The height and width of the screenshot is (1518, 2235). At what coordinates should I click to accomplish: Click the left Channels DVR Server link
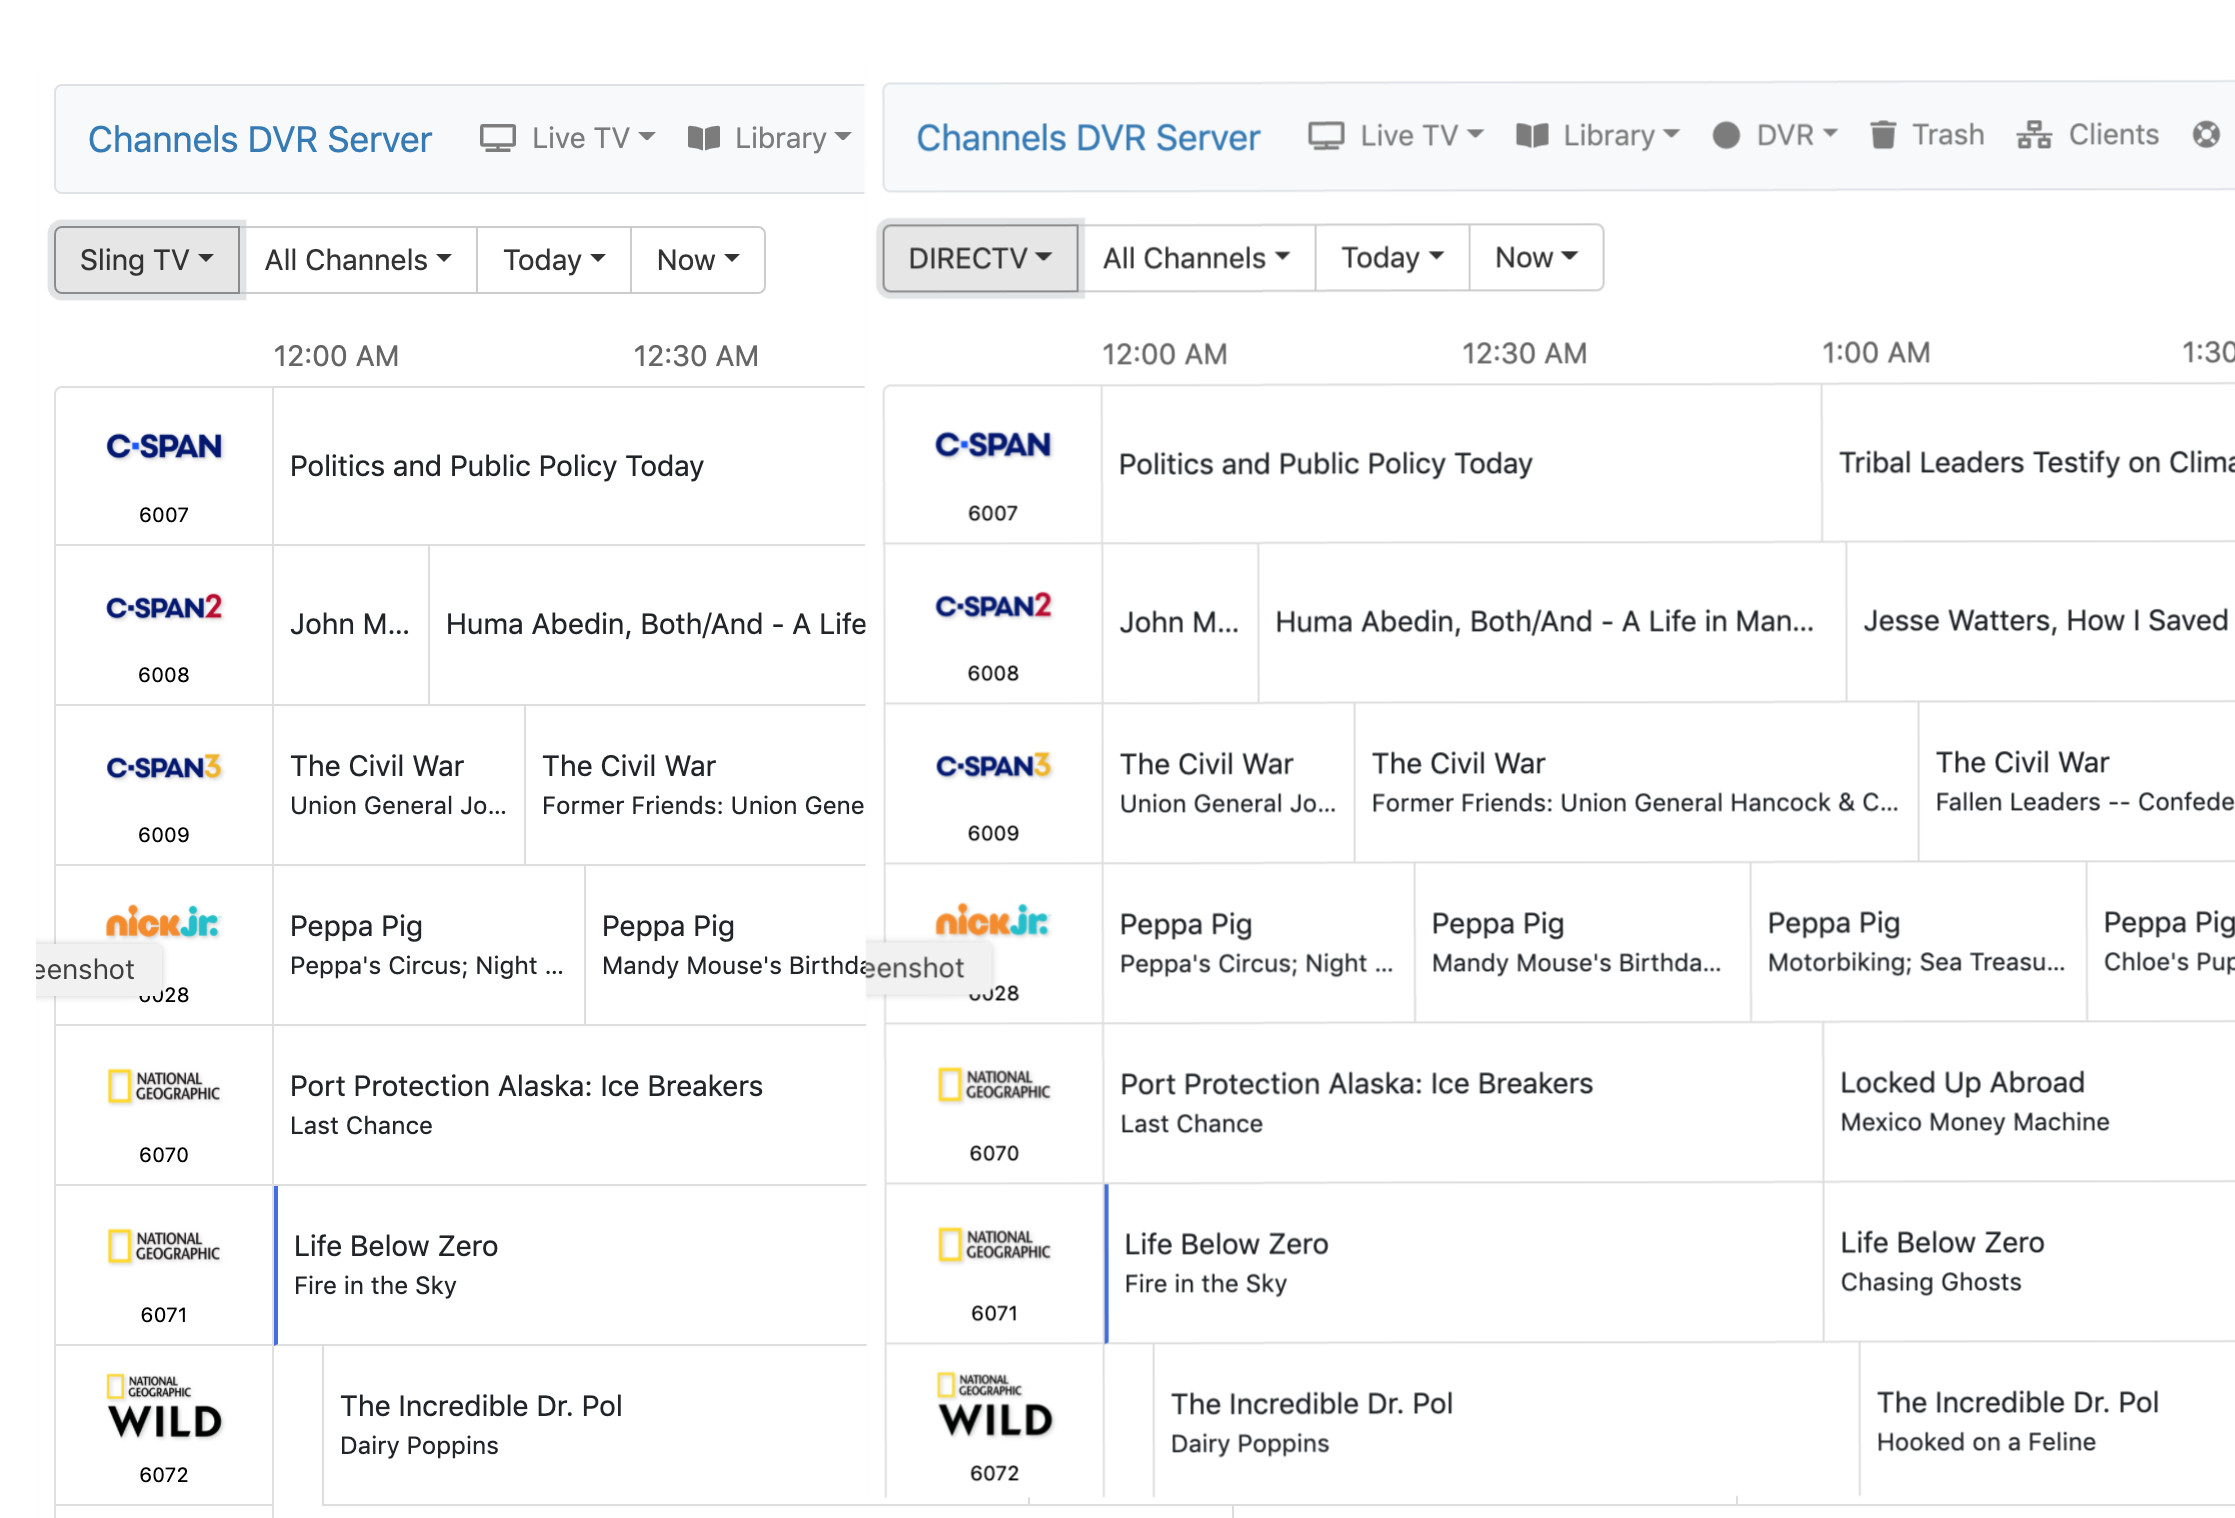tap(259, 139)
